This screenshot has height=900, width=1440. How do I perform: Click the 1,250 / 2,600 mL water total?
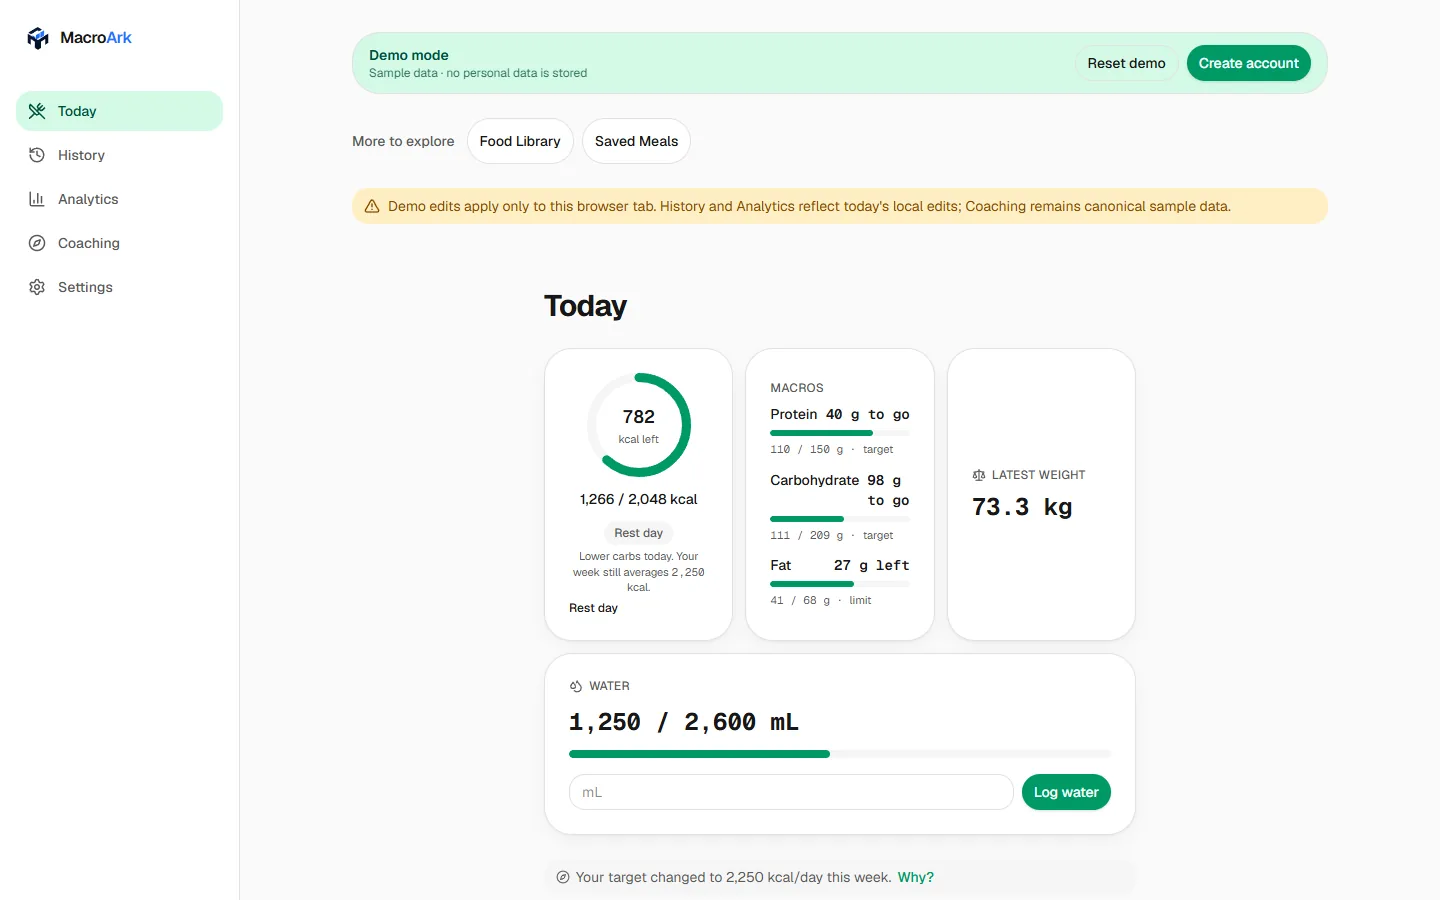pyautogui.click(x=684, y=722)
